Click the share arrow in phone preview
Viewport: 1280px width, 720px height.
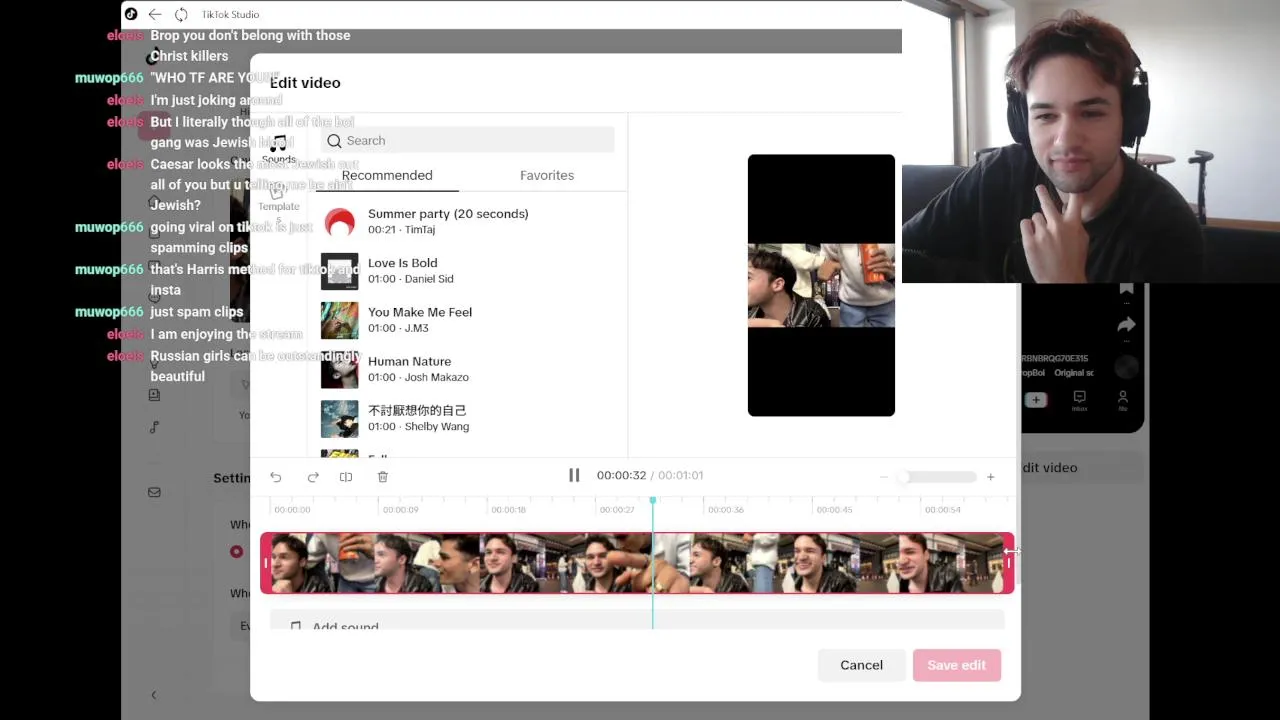pyautogui.click(x=1126, y=325)
